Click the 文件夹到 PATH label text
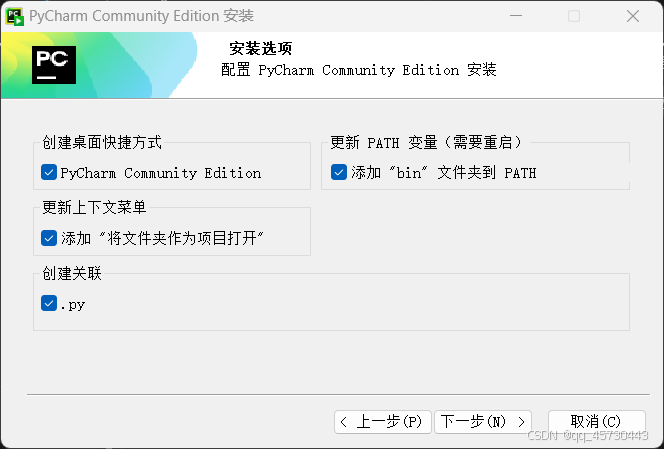This screenshot has width=664, height=449. coord(487,173)
